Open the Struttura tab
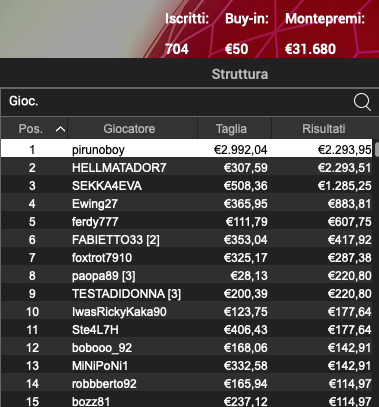The height and width of the screenshot is (407, 379). click(x=240, y=74)
